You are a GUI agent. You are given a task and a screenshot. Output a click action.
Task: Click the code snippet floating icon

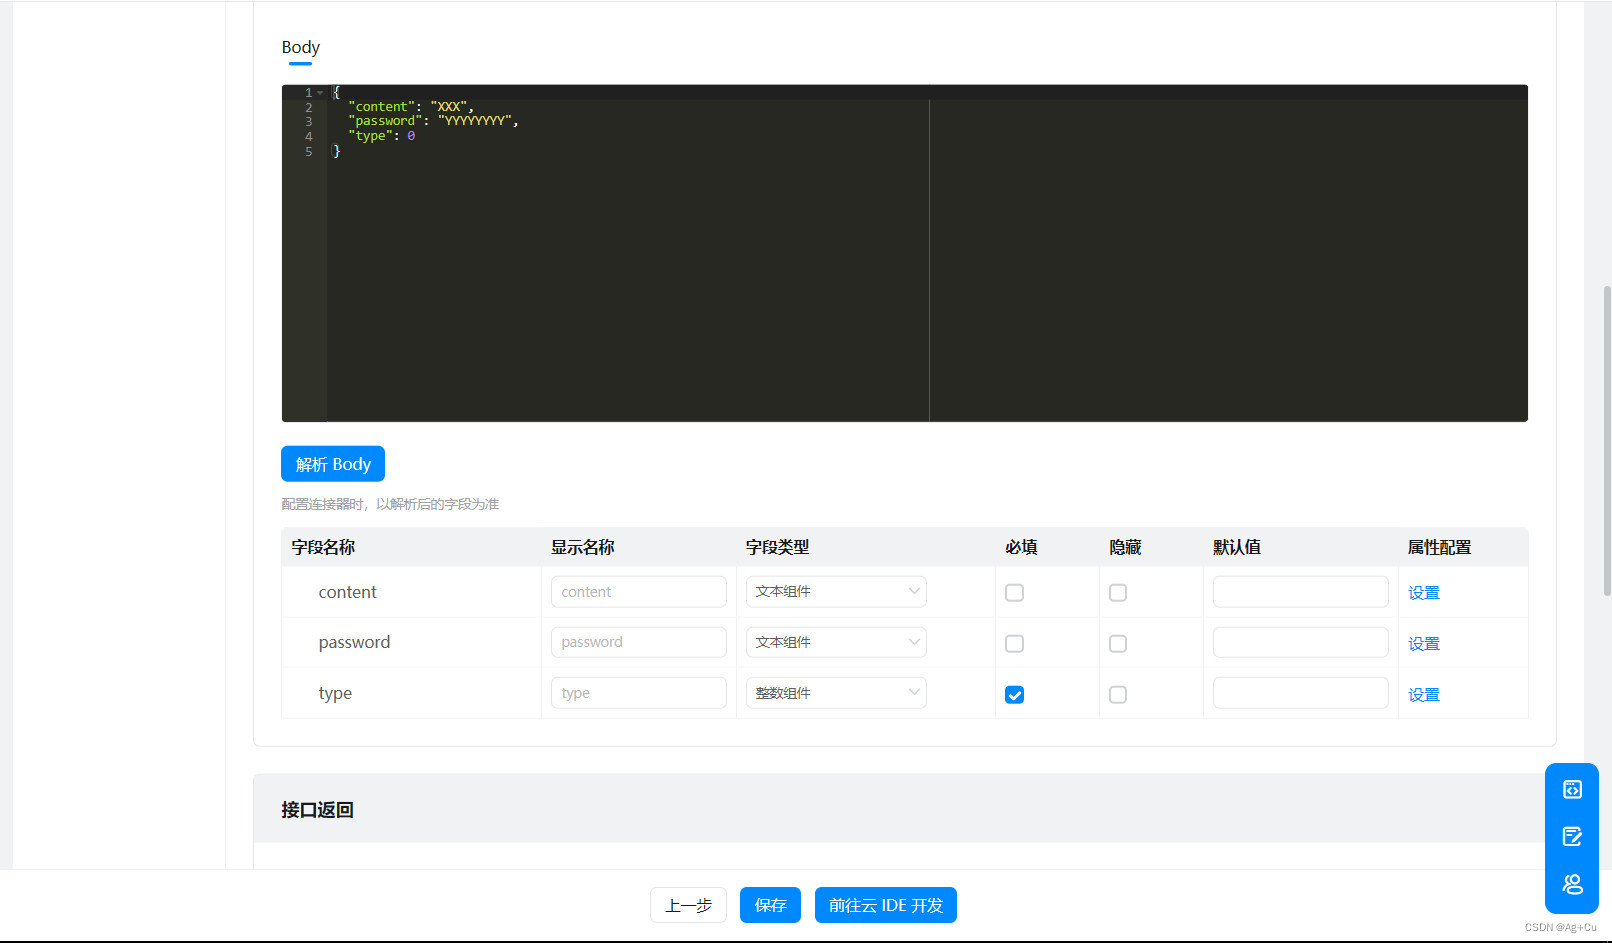point(1572,789)
